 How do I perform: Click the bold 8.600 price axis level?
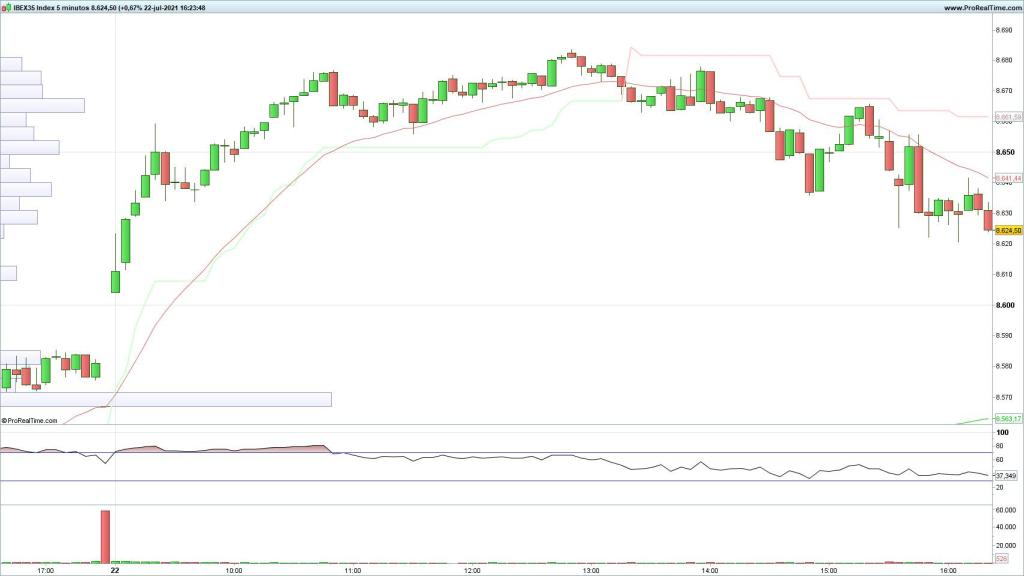pyautogui.click(x=1004, y=305)
